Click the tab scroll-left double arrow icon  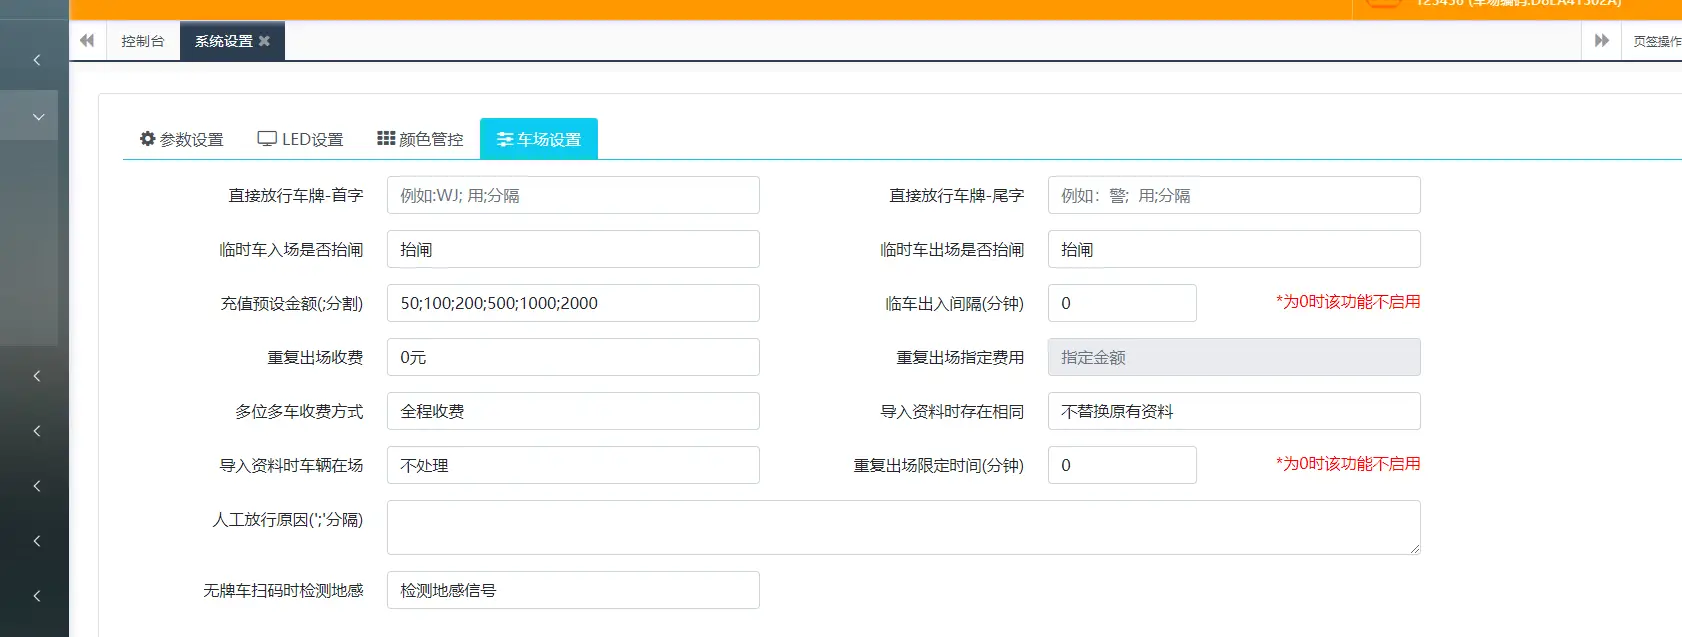click(x=87, y=41)
